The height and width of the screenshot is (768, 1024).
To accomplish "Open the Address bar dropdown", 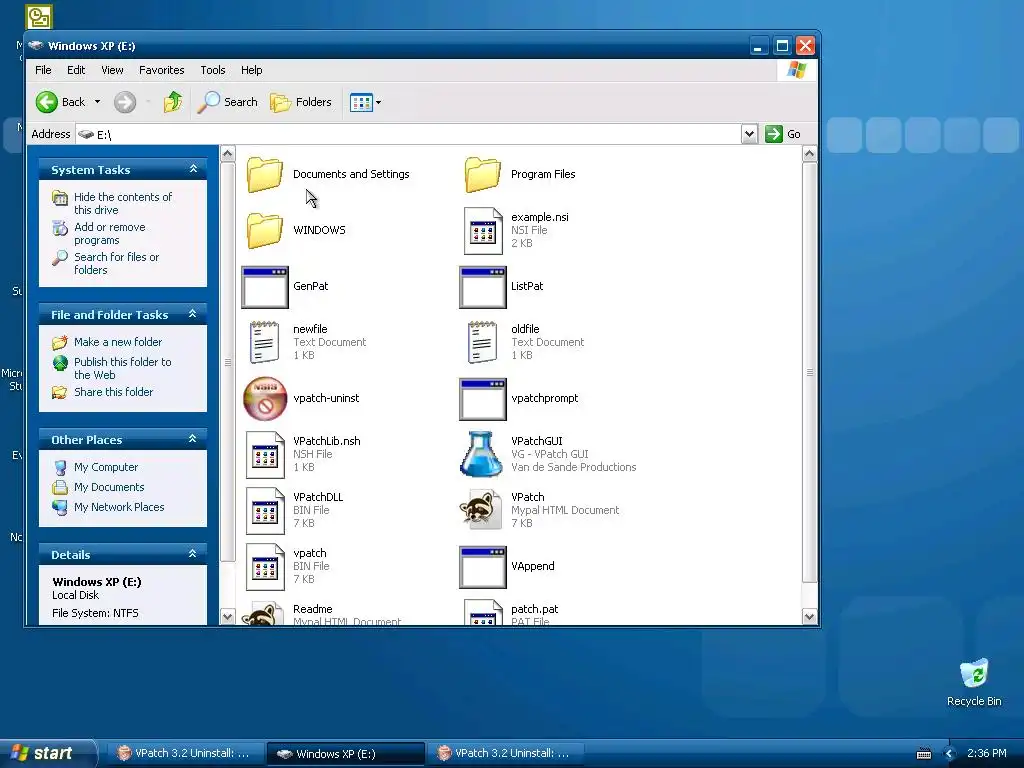I will 749,134.
